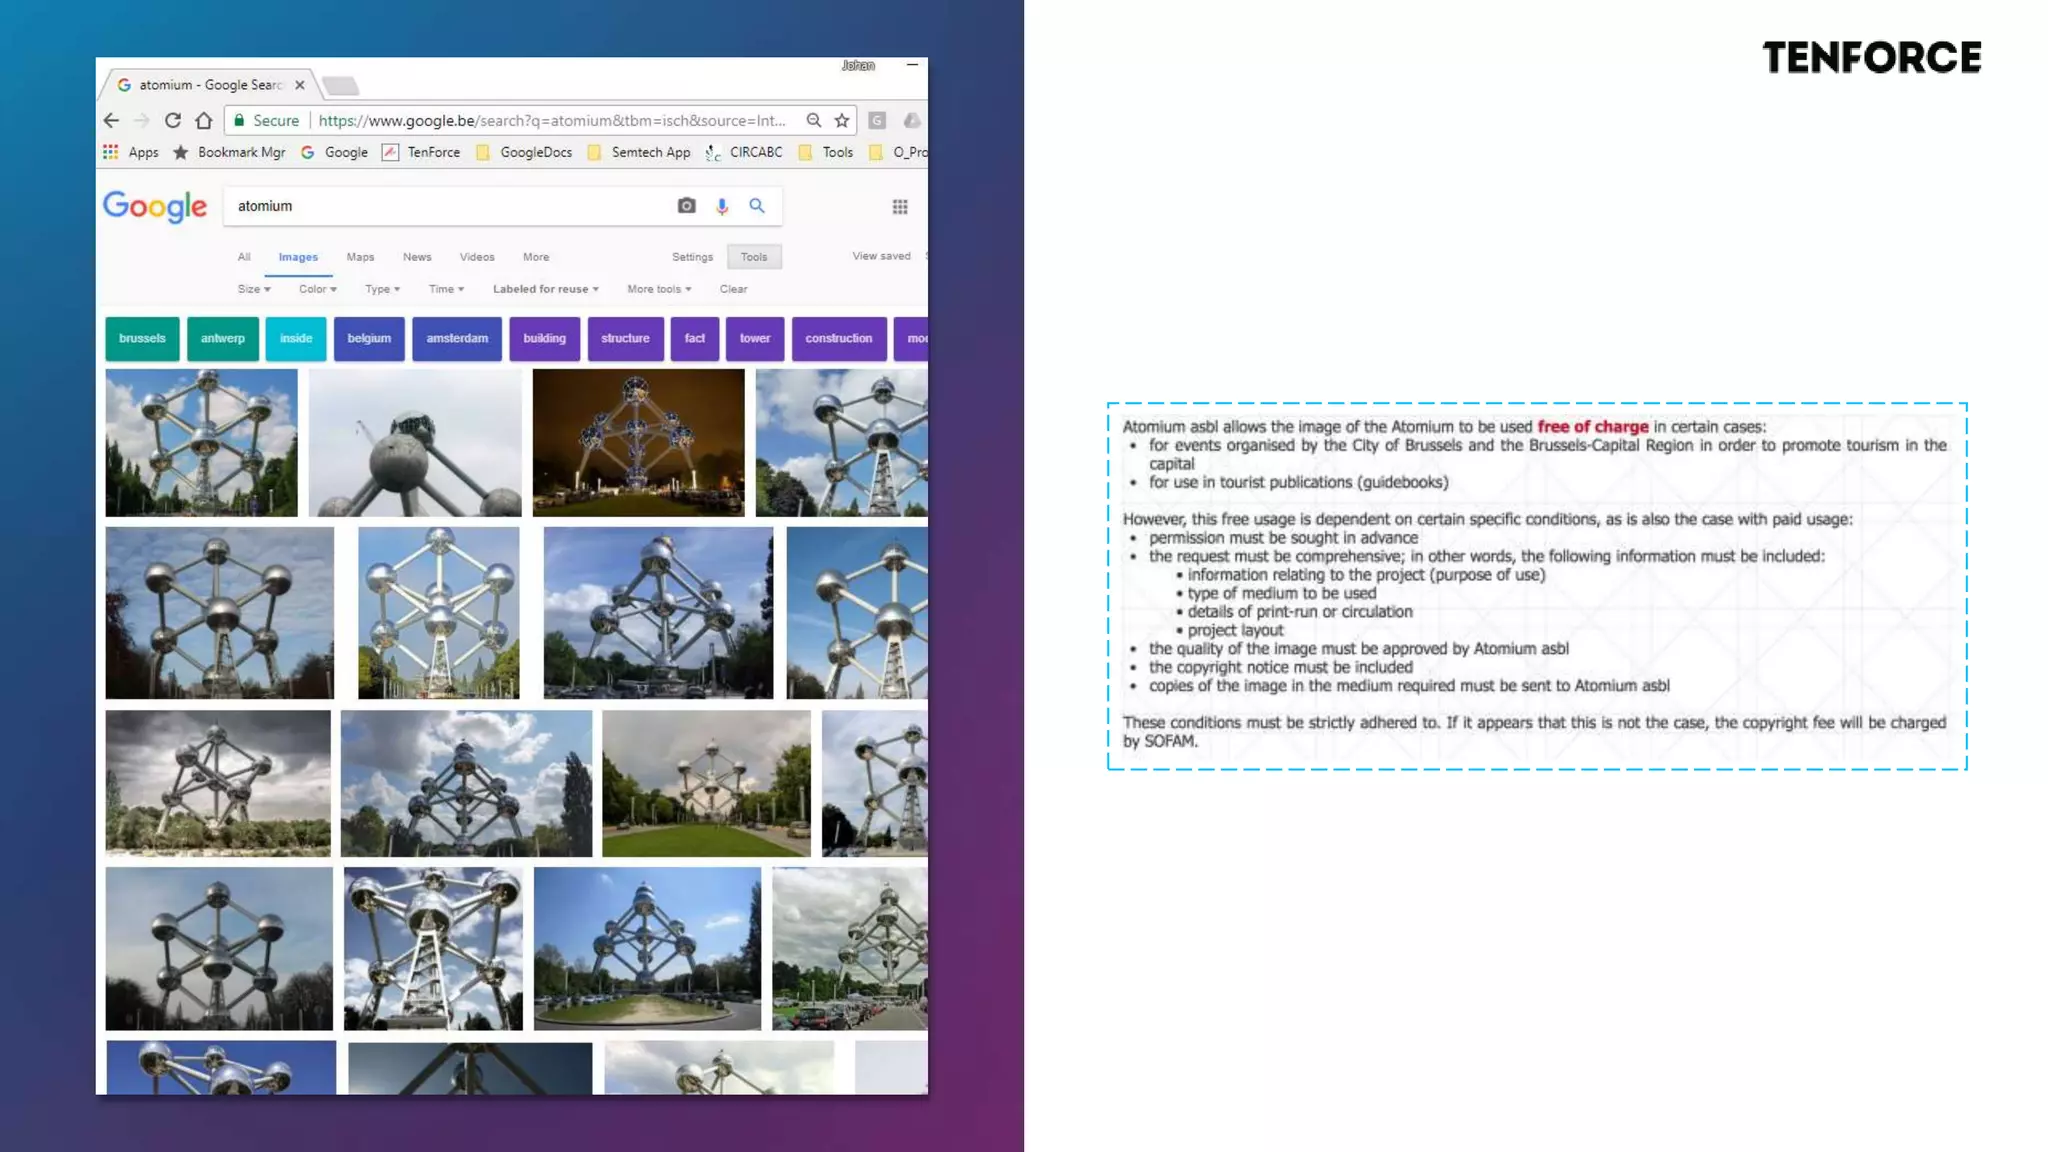Select the teal brussels suggestion chip
The width and height of the screenshot is (2048, 1152).
[142, 338]
